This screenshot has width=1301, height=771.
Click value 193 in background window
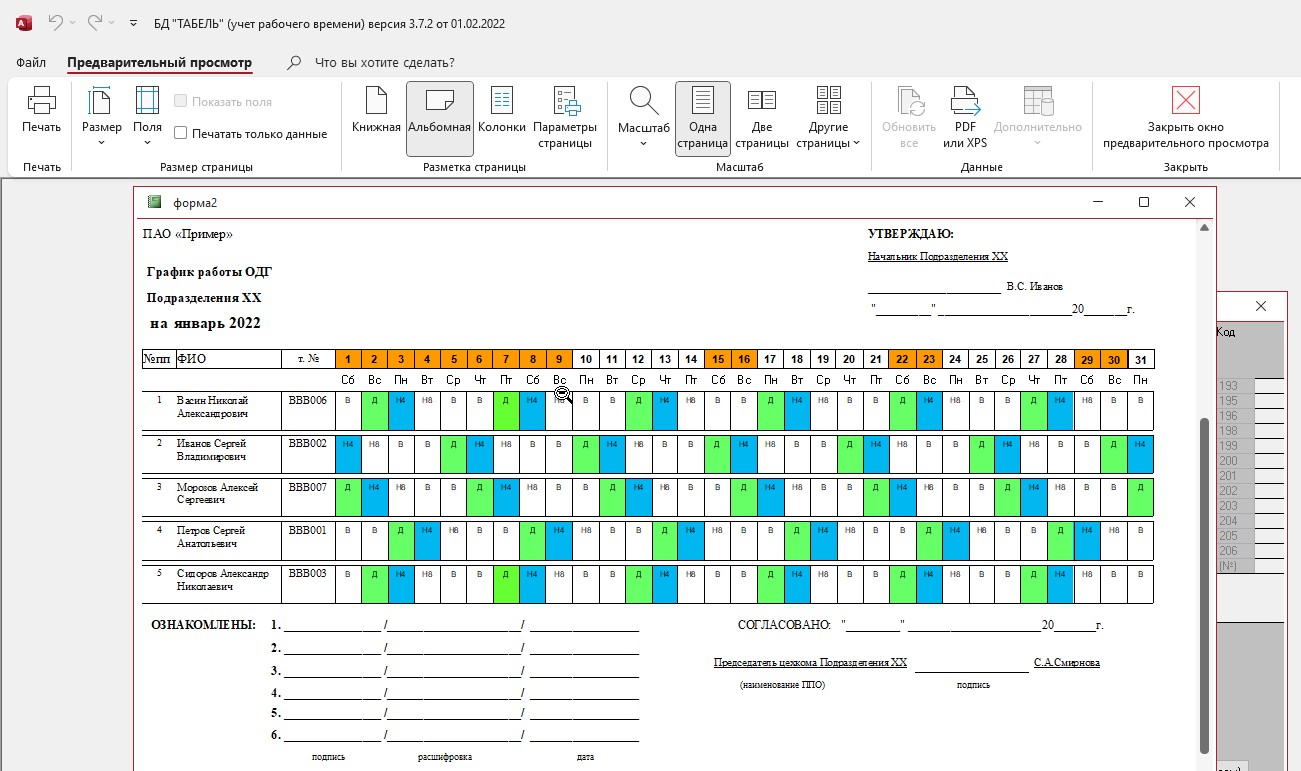1228,386
